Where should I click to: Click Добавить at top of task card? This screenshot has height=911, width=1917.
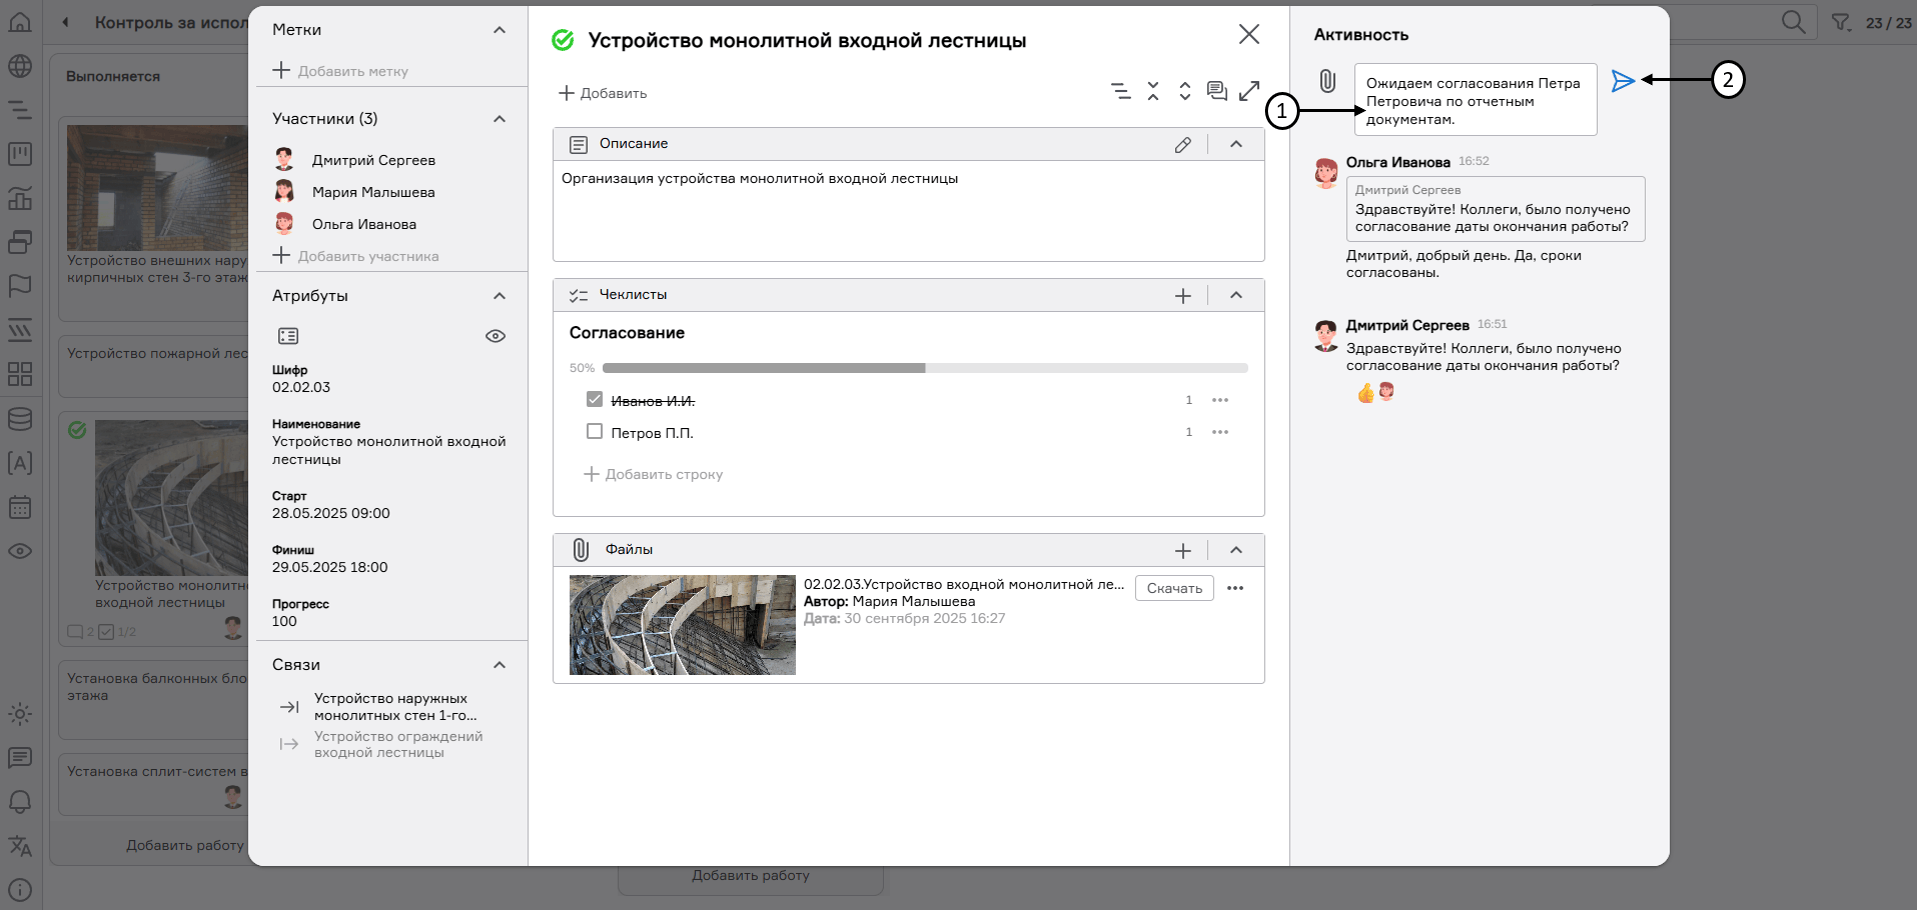603,93
